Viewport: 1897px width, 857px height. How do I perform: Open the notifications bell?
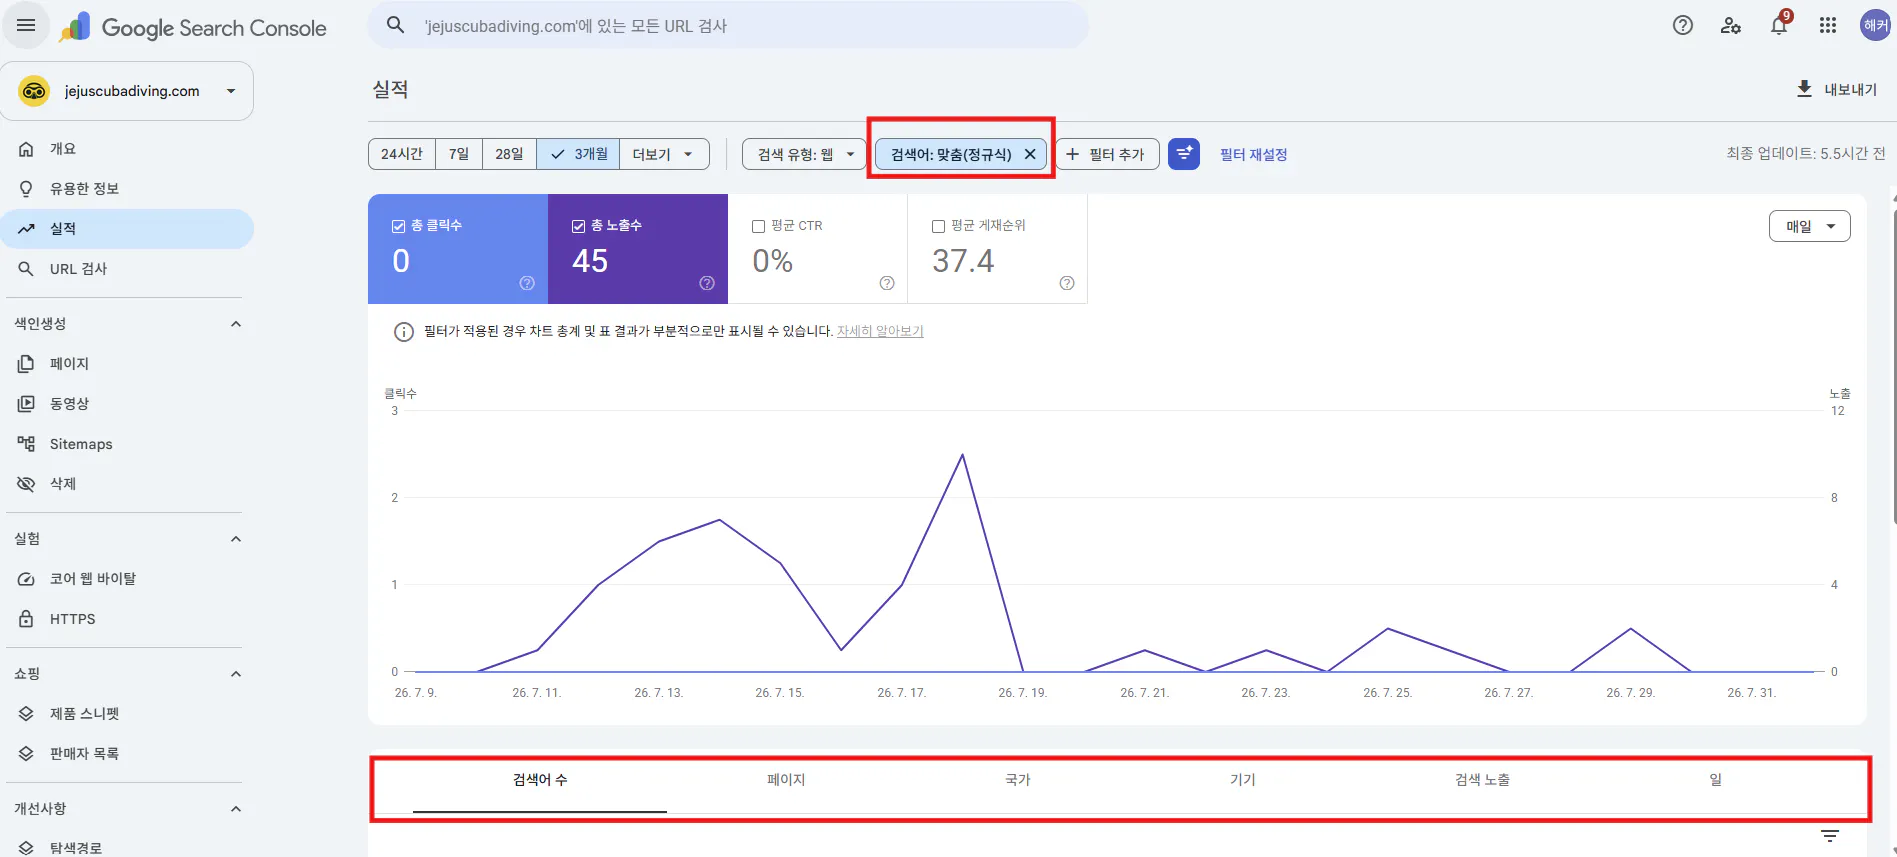point(1779,26)
